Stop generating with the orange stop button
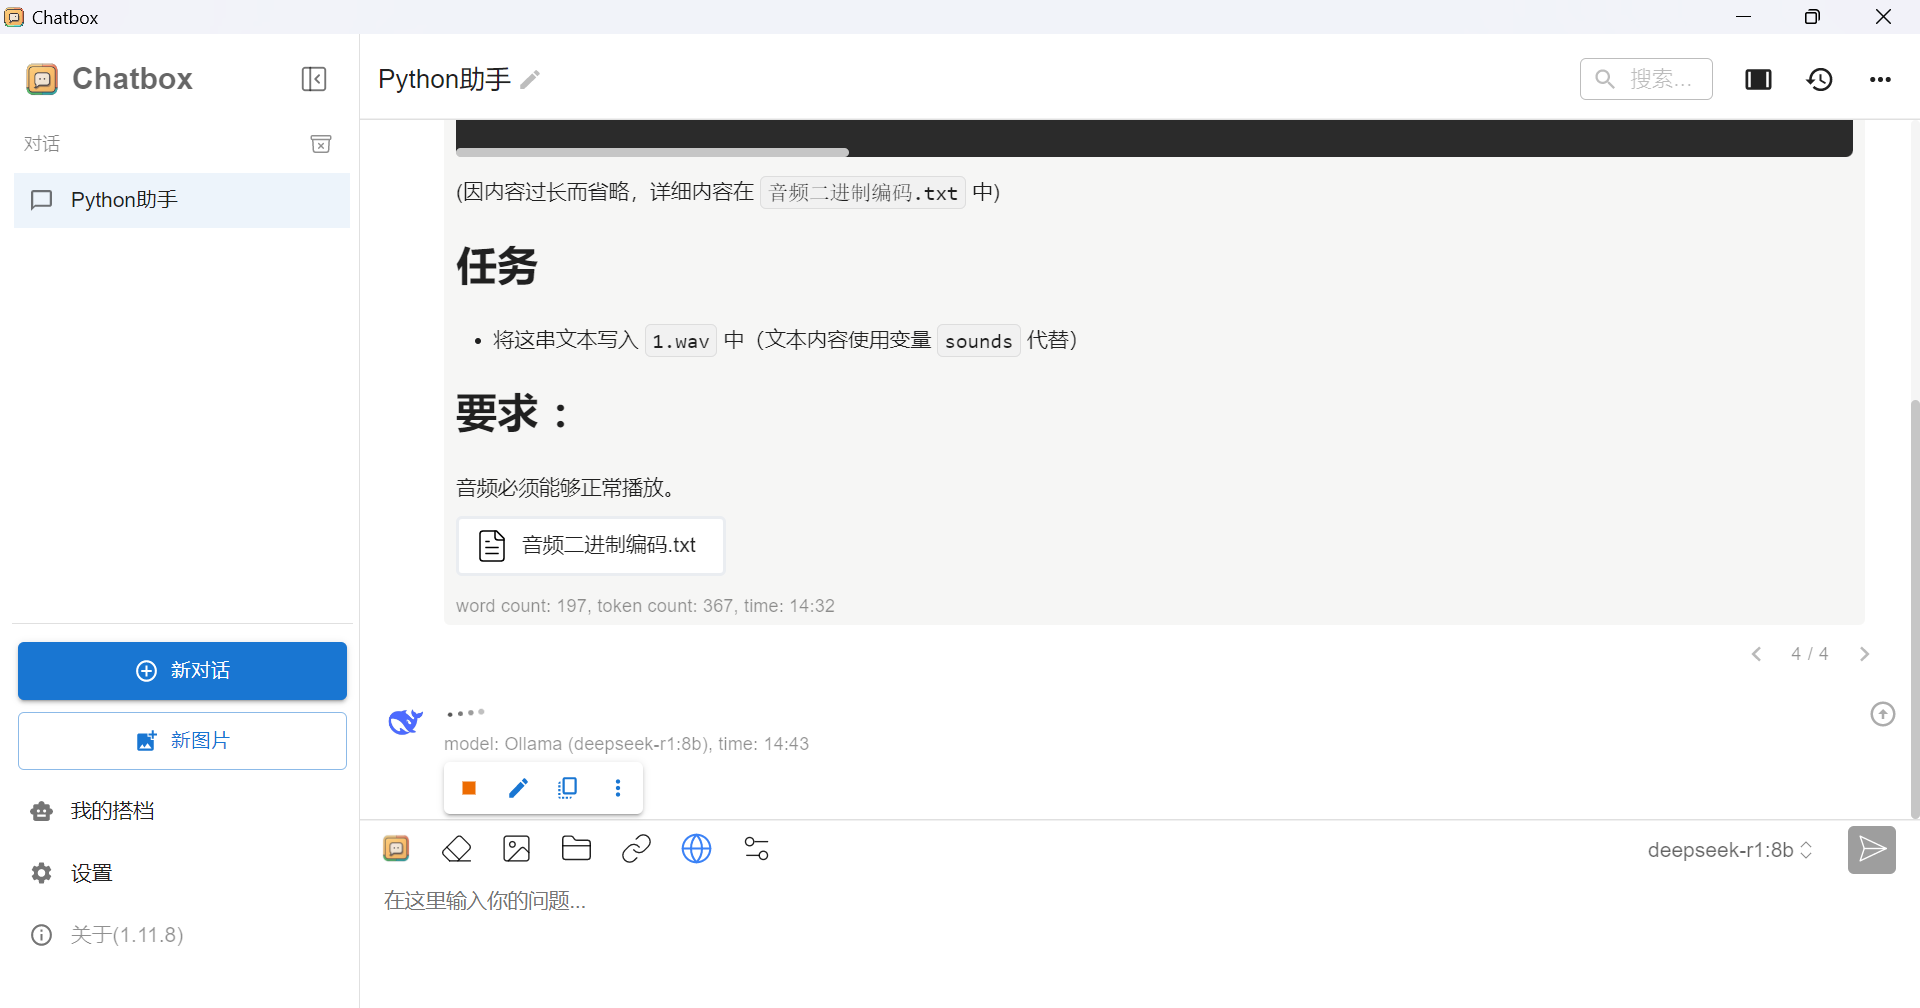Image resolution: width=1920 pixels, height=1008 pixels. coord(468,788)
